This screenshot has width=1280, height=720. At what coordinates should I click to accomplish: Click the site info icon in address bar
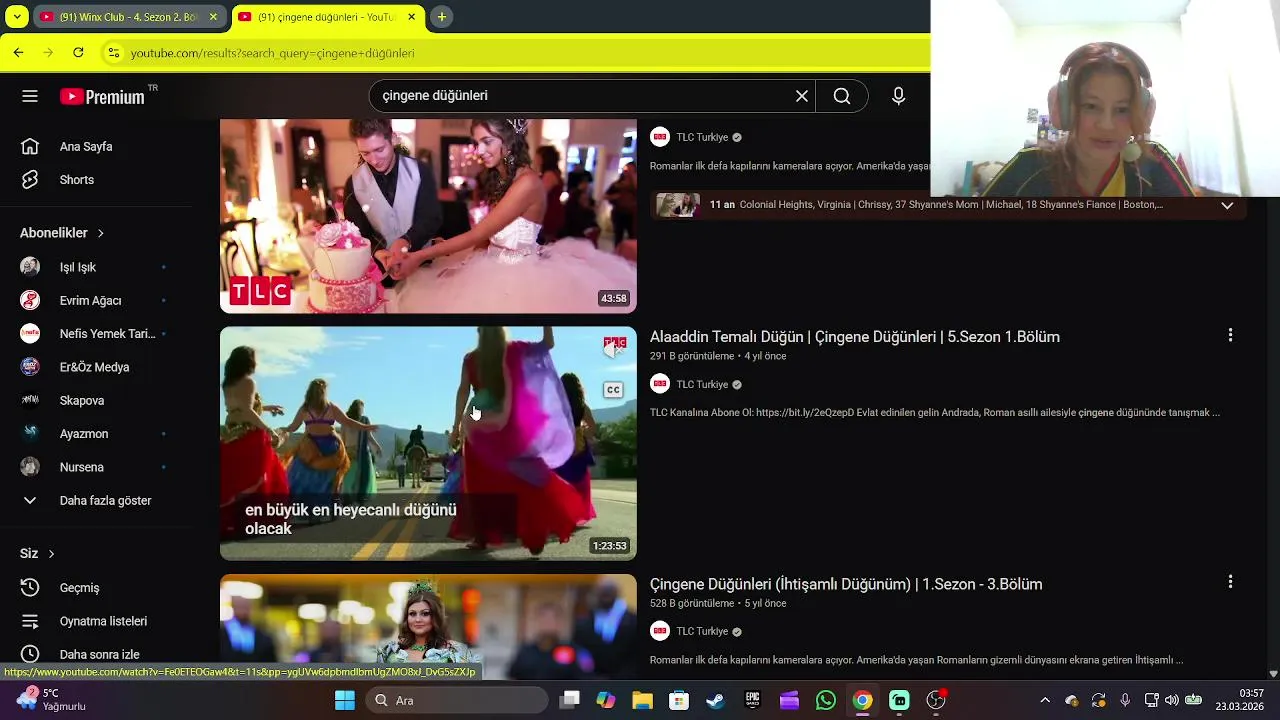click(x=114, y=53)
